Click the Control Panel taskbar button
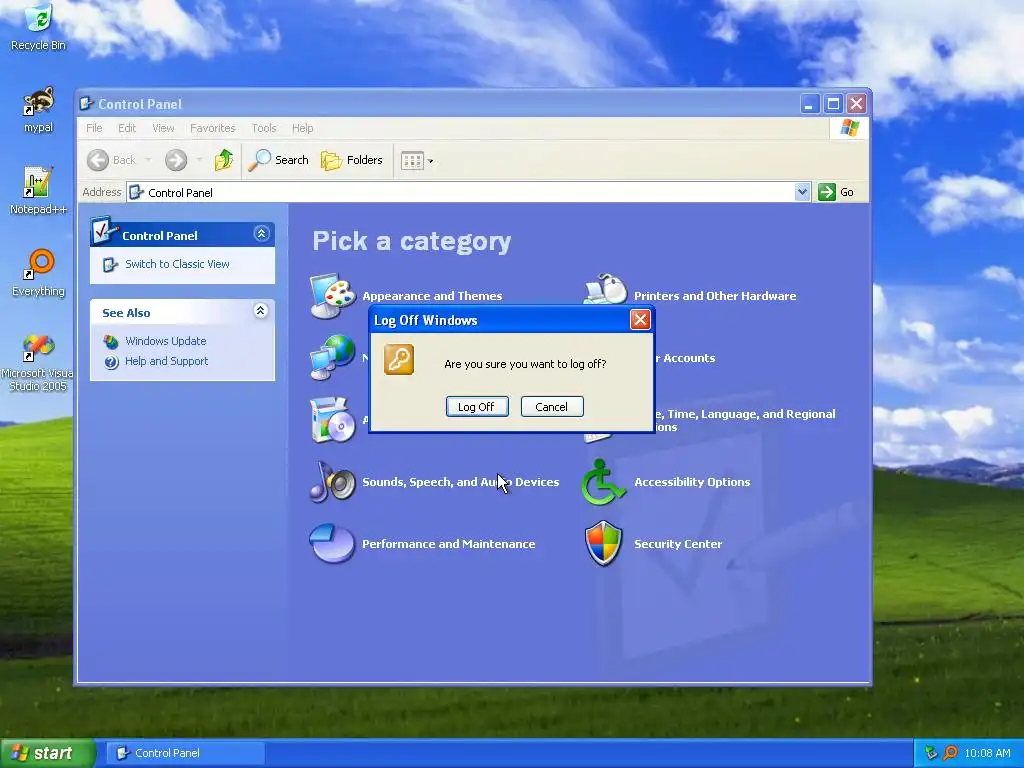1024x768 pixels. coord(185,753)
